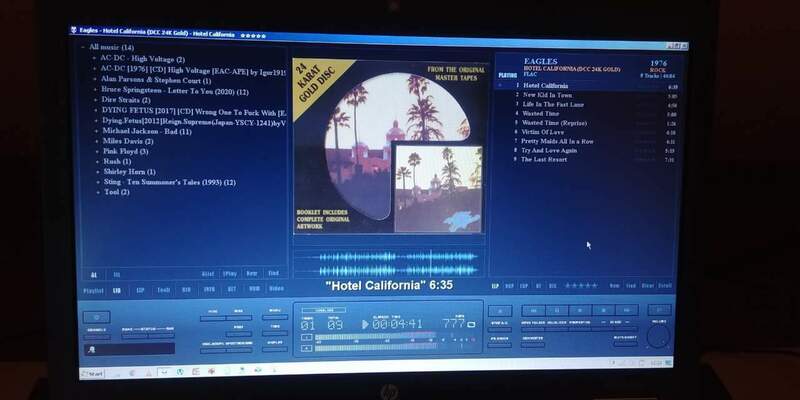The height and width of the screenshot is (400, 800).
Task: Expand the Pink Floyd artist node
Action: [95, 151]
